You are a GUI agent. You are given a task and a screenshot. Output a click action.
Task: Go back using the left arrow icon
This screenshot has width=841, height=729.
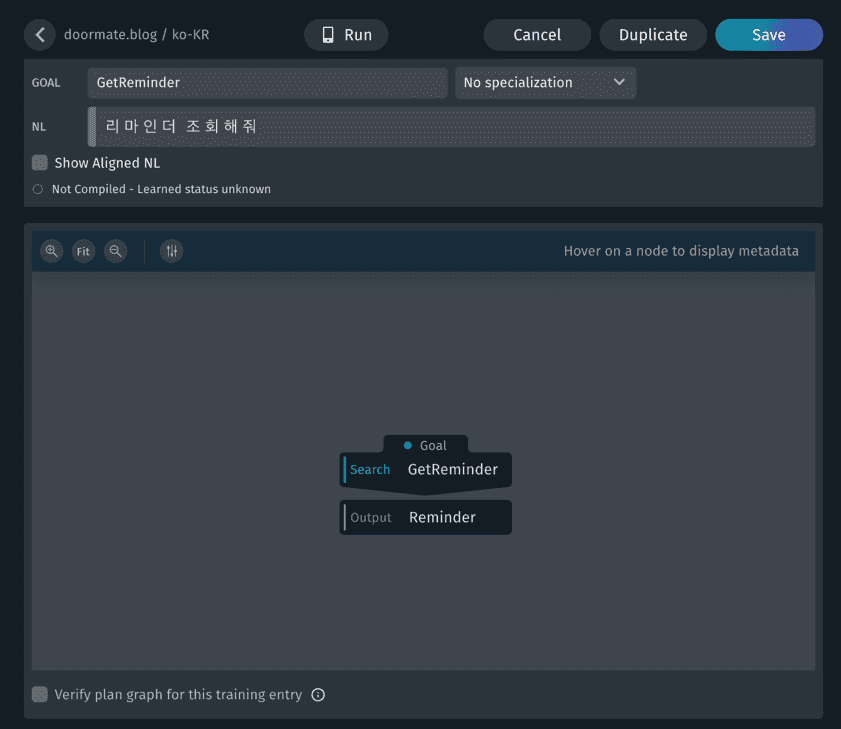[39, 35]
